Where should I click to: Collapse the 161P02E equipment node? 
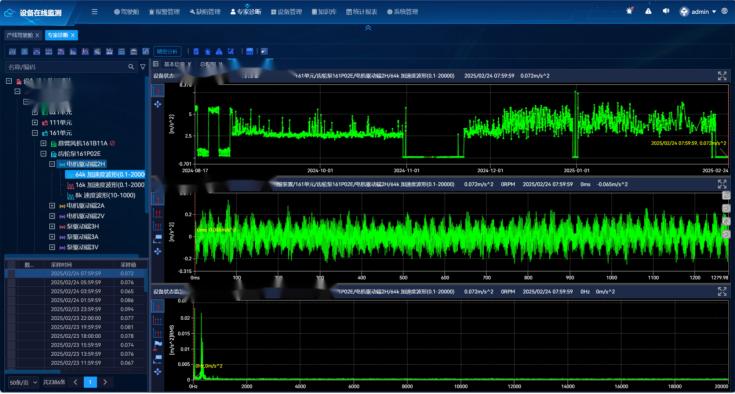43,154
